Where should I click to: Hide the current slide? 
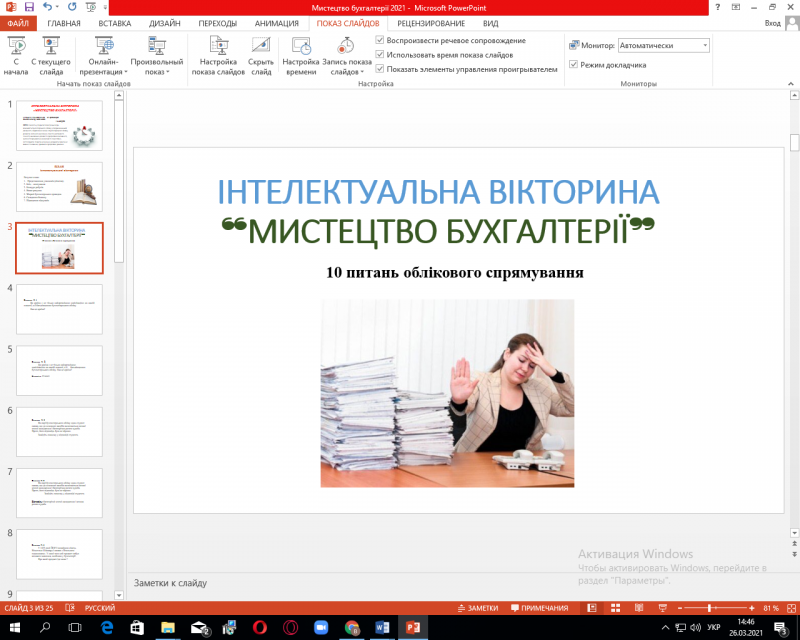tap(261, 56)
